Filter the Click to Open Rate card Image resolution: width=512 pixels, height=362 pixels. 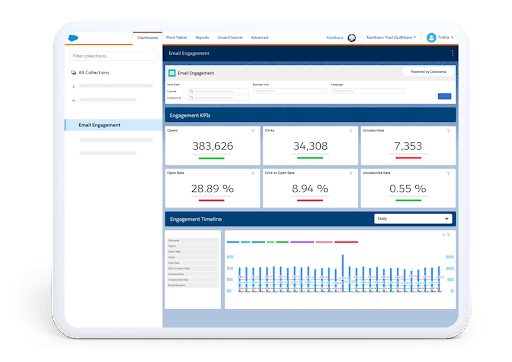tap(351, 173)
